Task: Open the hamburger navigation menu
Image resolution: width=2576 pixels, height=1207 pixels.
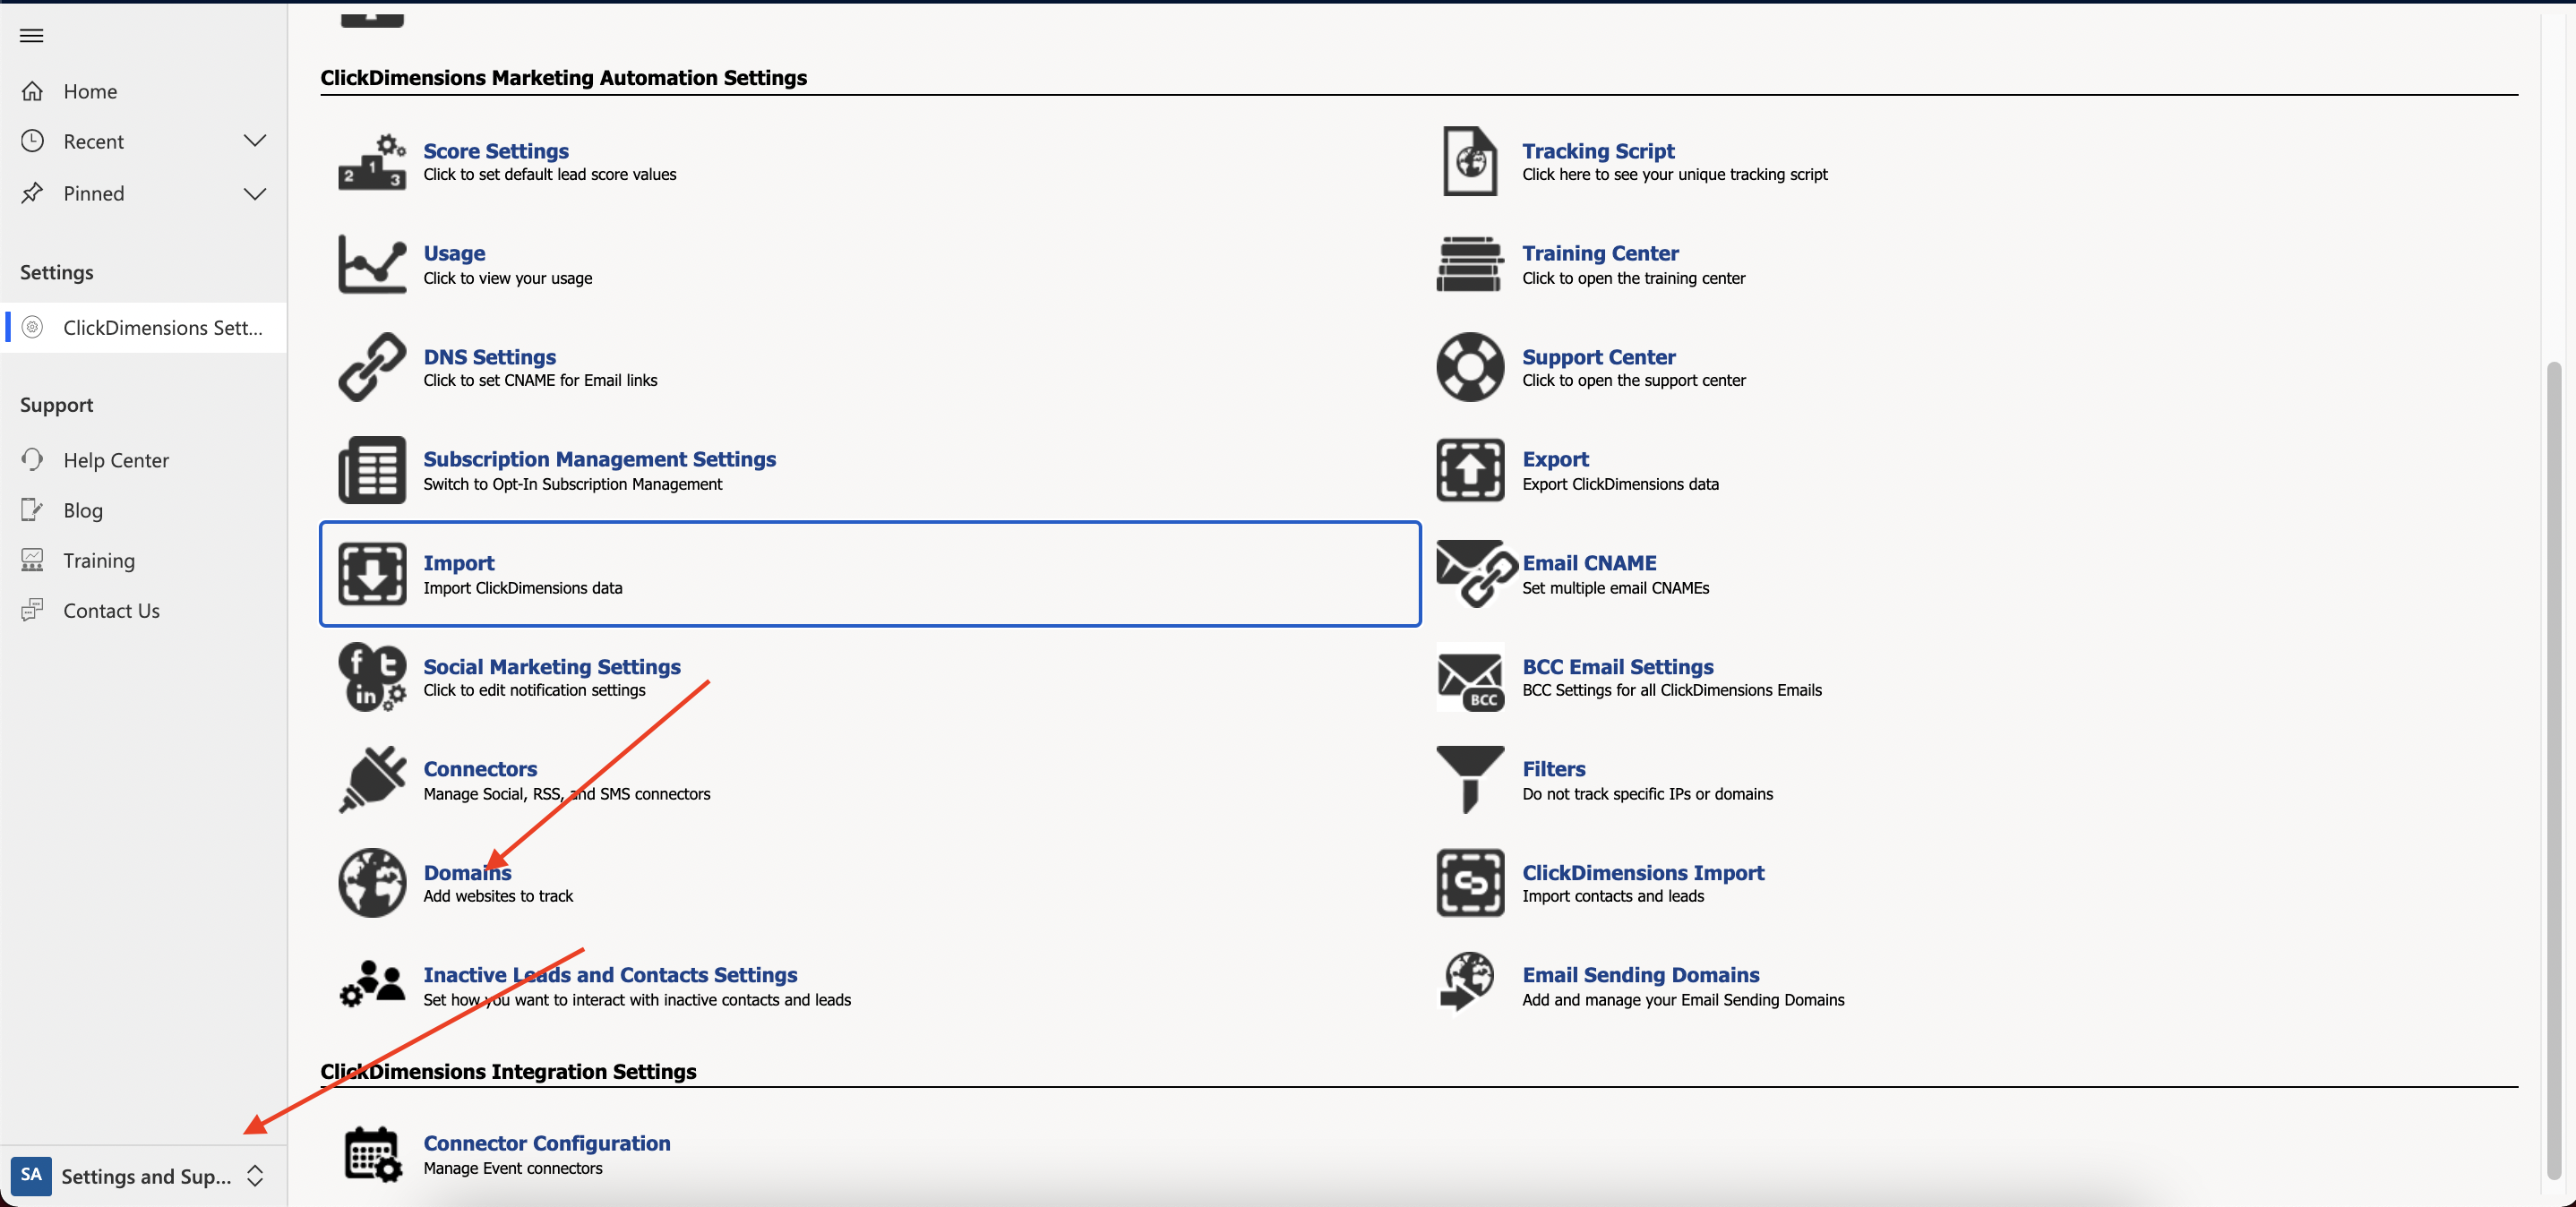Action: click(32, 36)
